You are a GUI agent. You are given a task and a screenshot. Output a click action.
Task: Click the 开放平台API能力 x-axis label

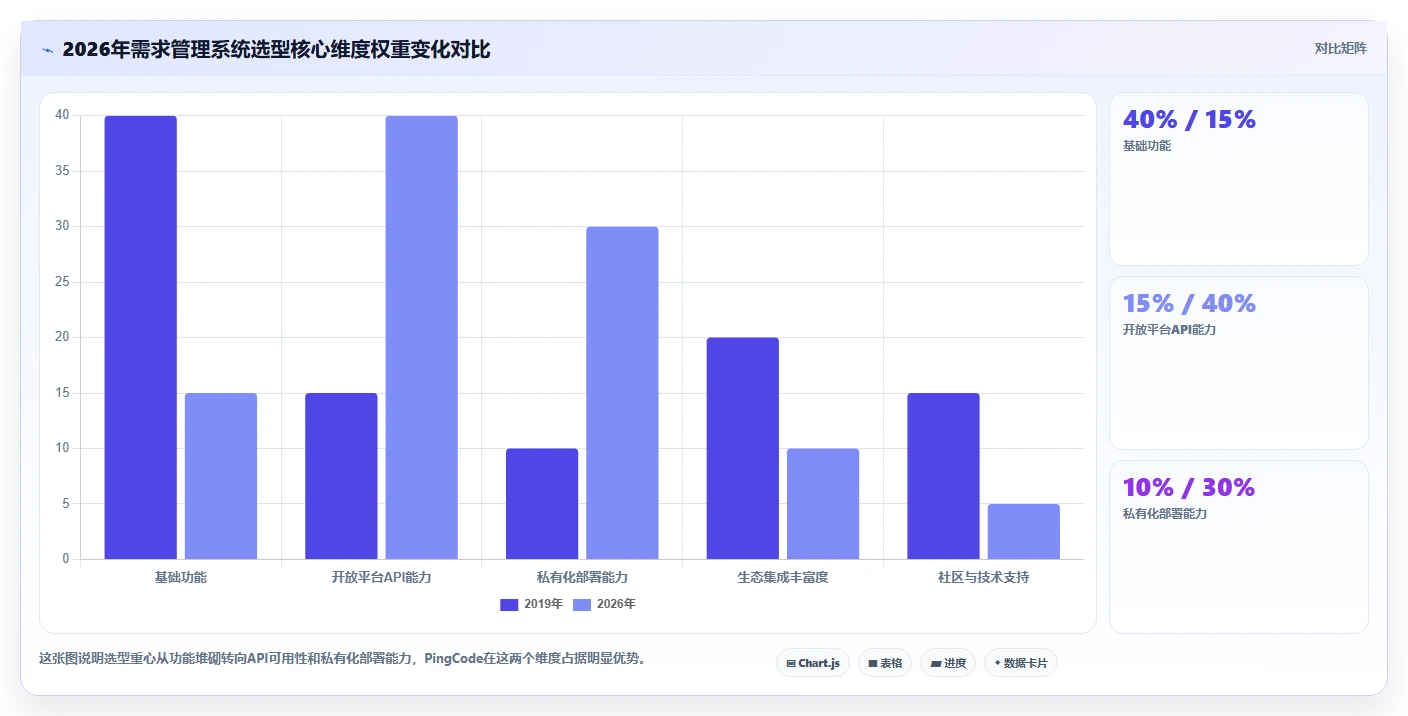tap(382, 577)
